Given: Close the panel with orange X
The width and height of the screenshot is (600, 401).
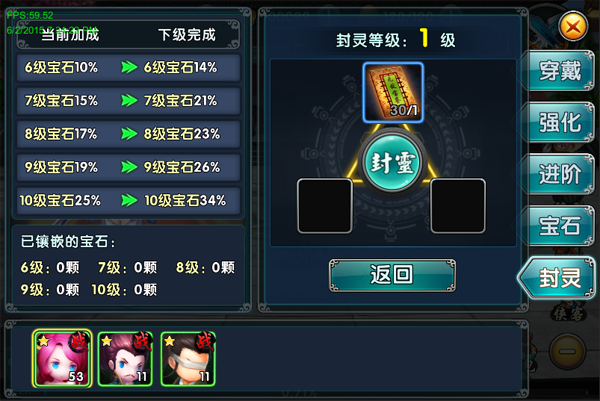Looking at the screenshot, I should 573,27.
